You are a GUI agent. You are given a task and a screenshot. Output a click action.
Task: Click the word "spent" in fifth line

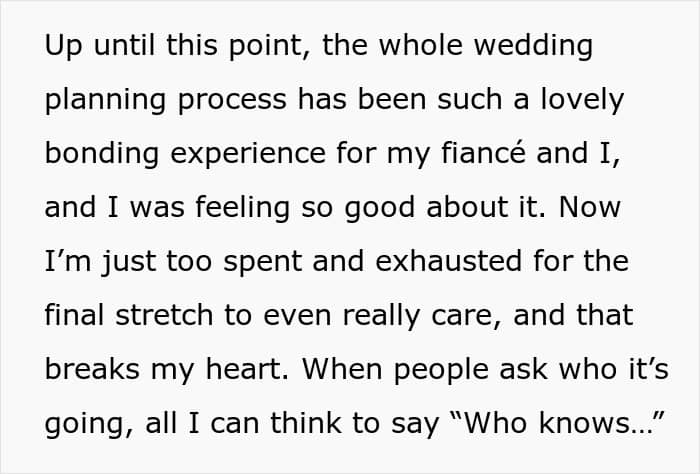(262, 262)
